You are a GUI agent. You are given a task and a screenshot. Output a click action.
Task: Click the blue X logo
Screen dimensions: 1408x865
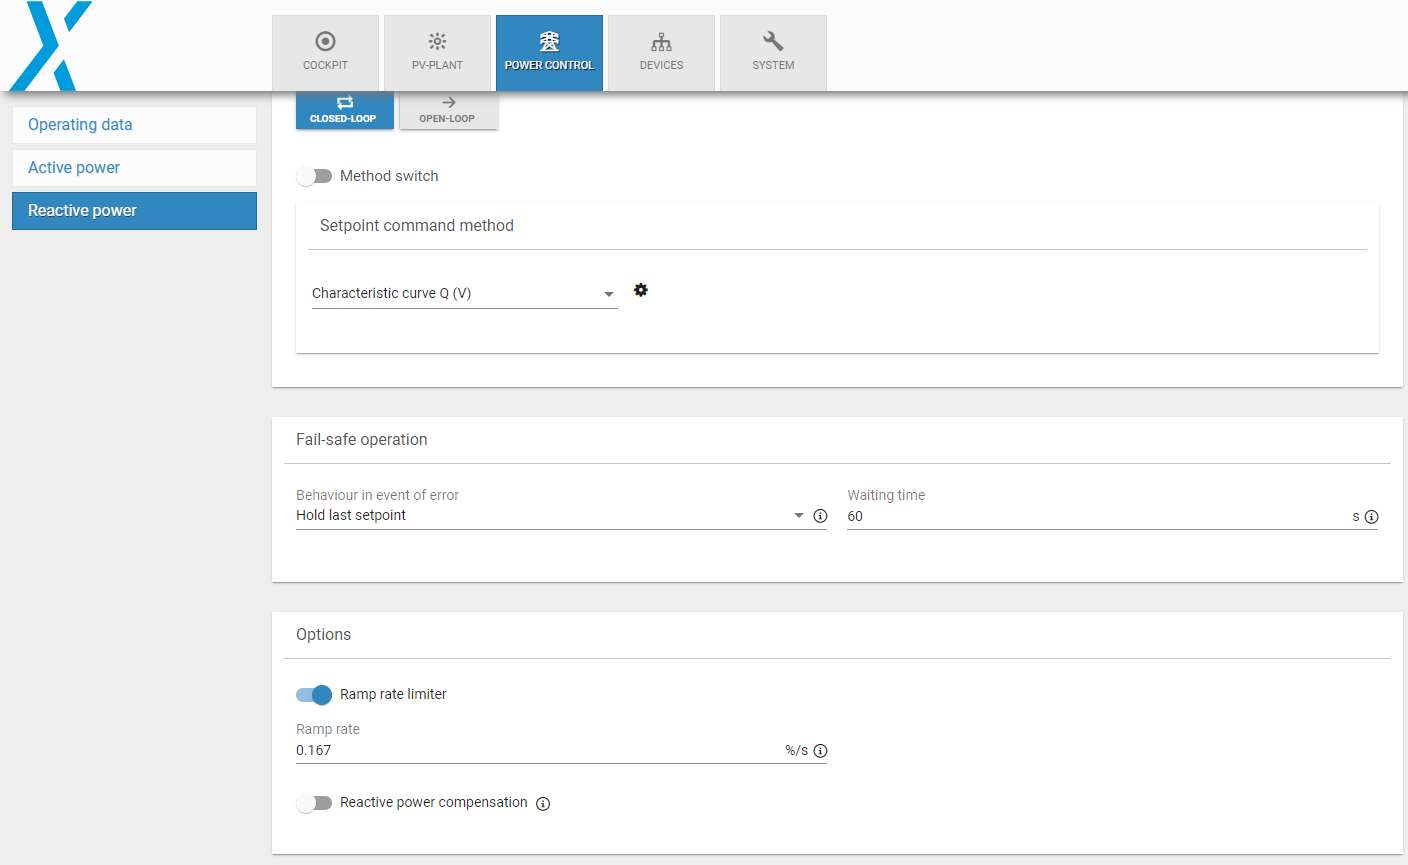pyautogui.click(x=50, y=46)
